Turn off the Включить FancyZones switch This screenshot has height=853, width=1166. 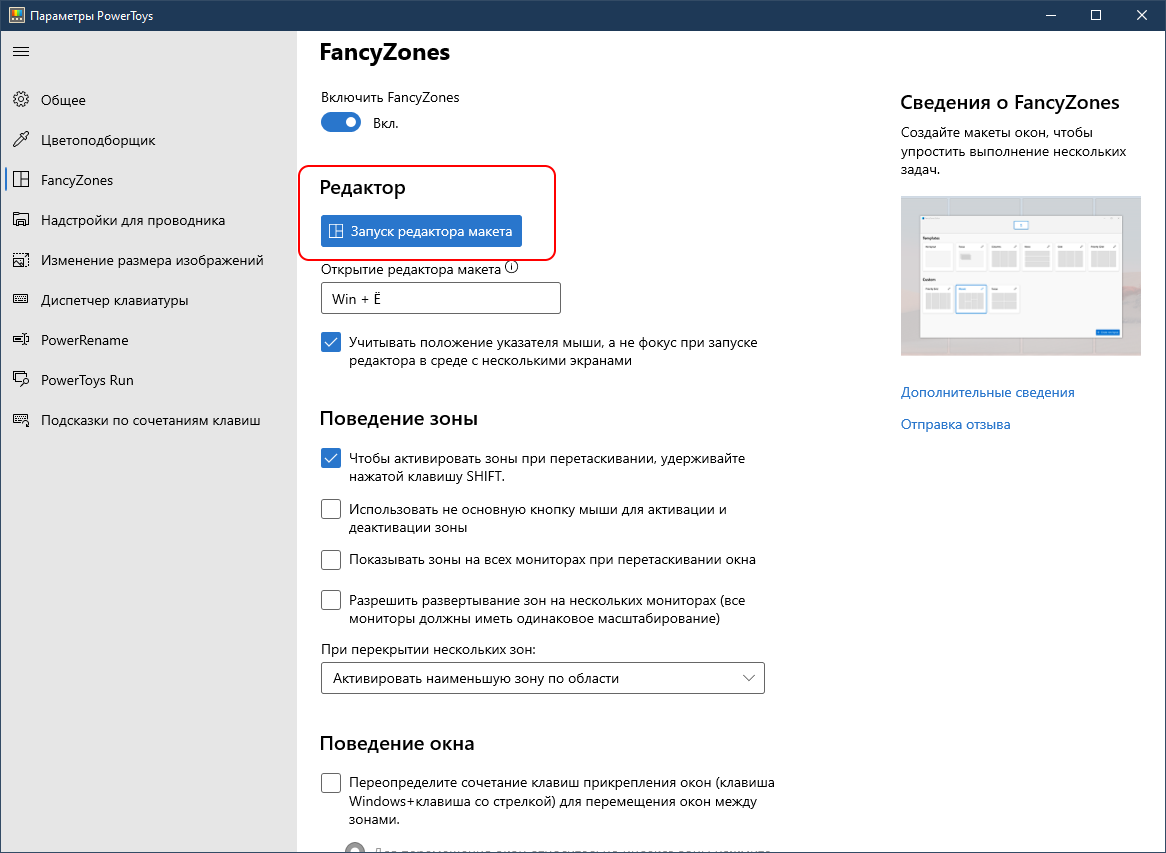341,123
